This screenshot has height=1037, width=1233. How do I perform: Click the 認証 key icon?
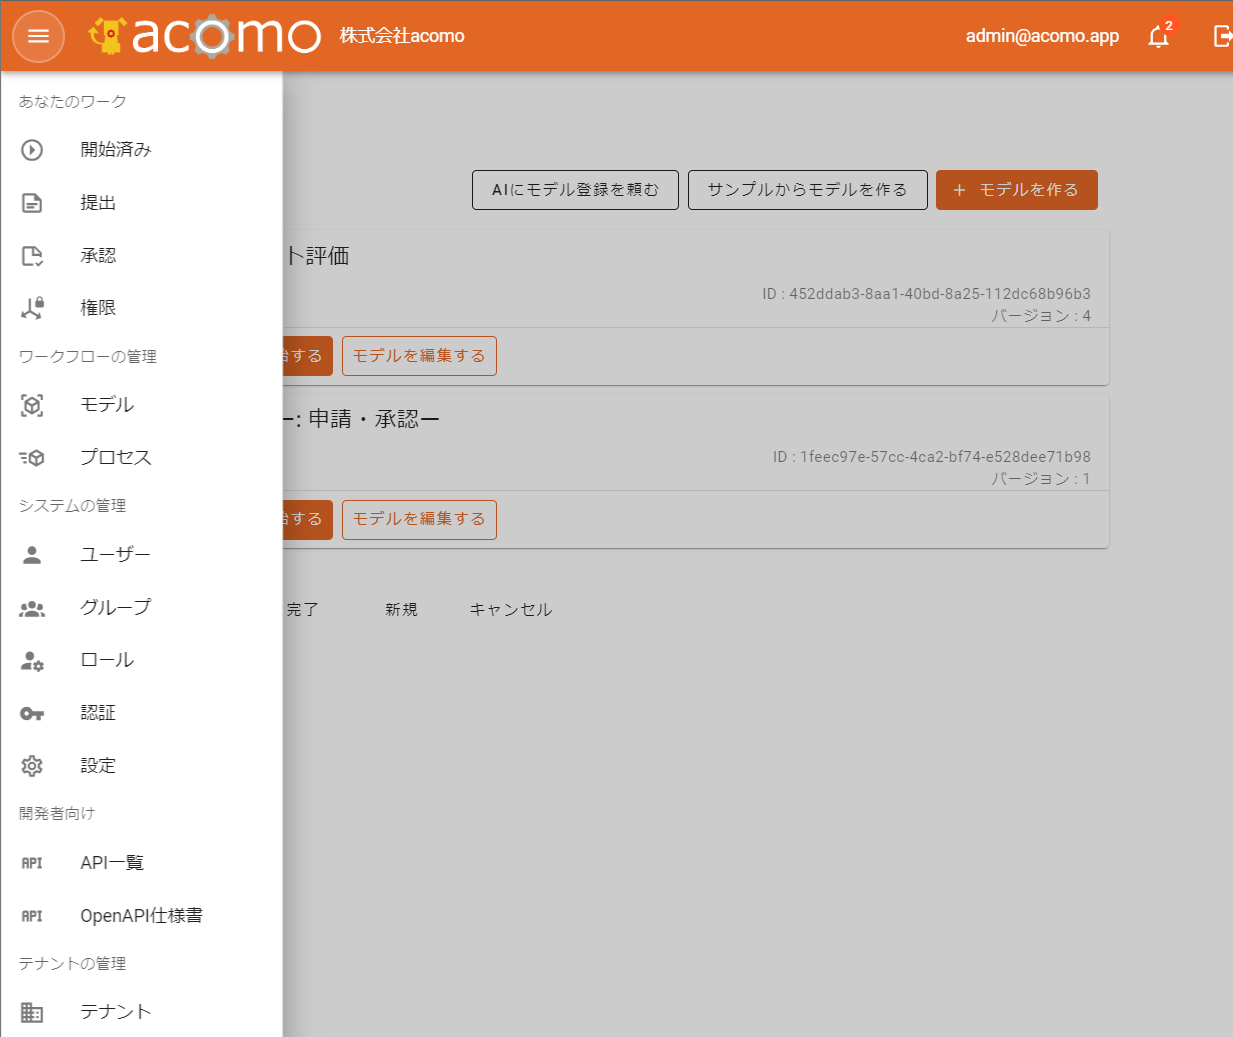click(32, 713)
